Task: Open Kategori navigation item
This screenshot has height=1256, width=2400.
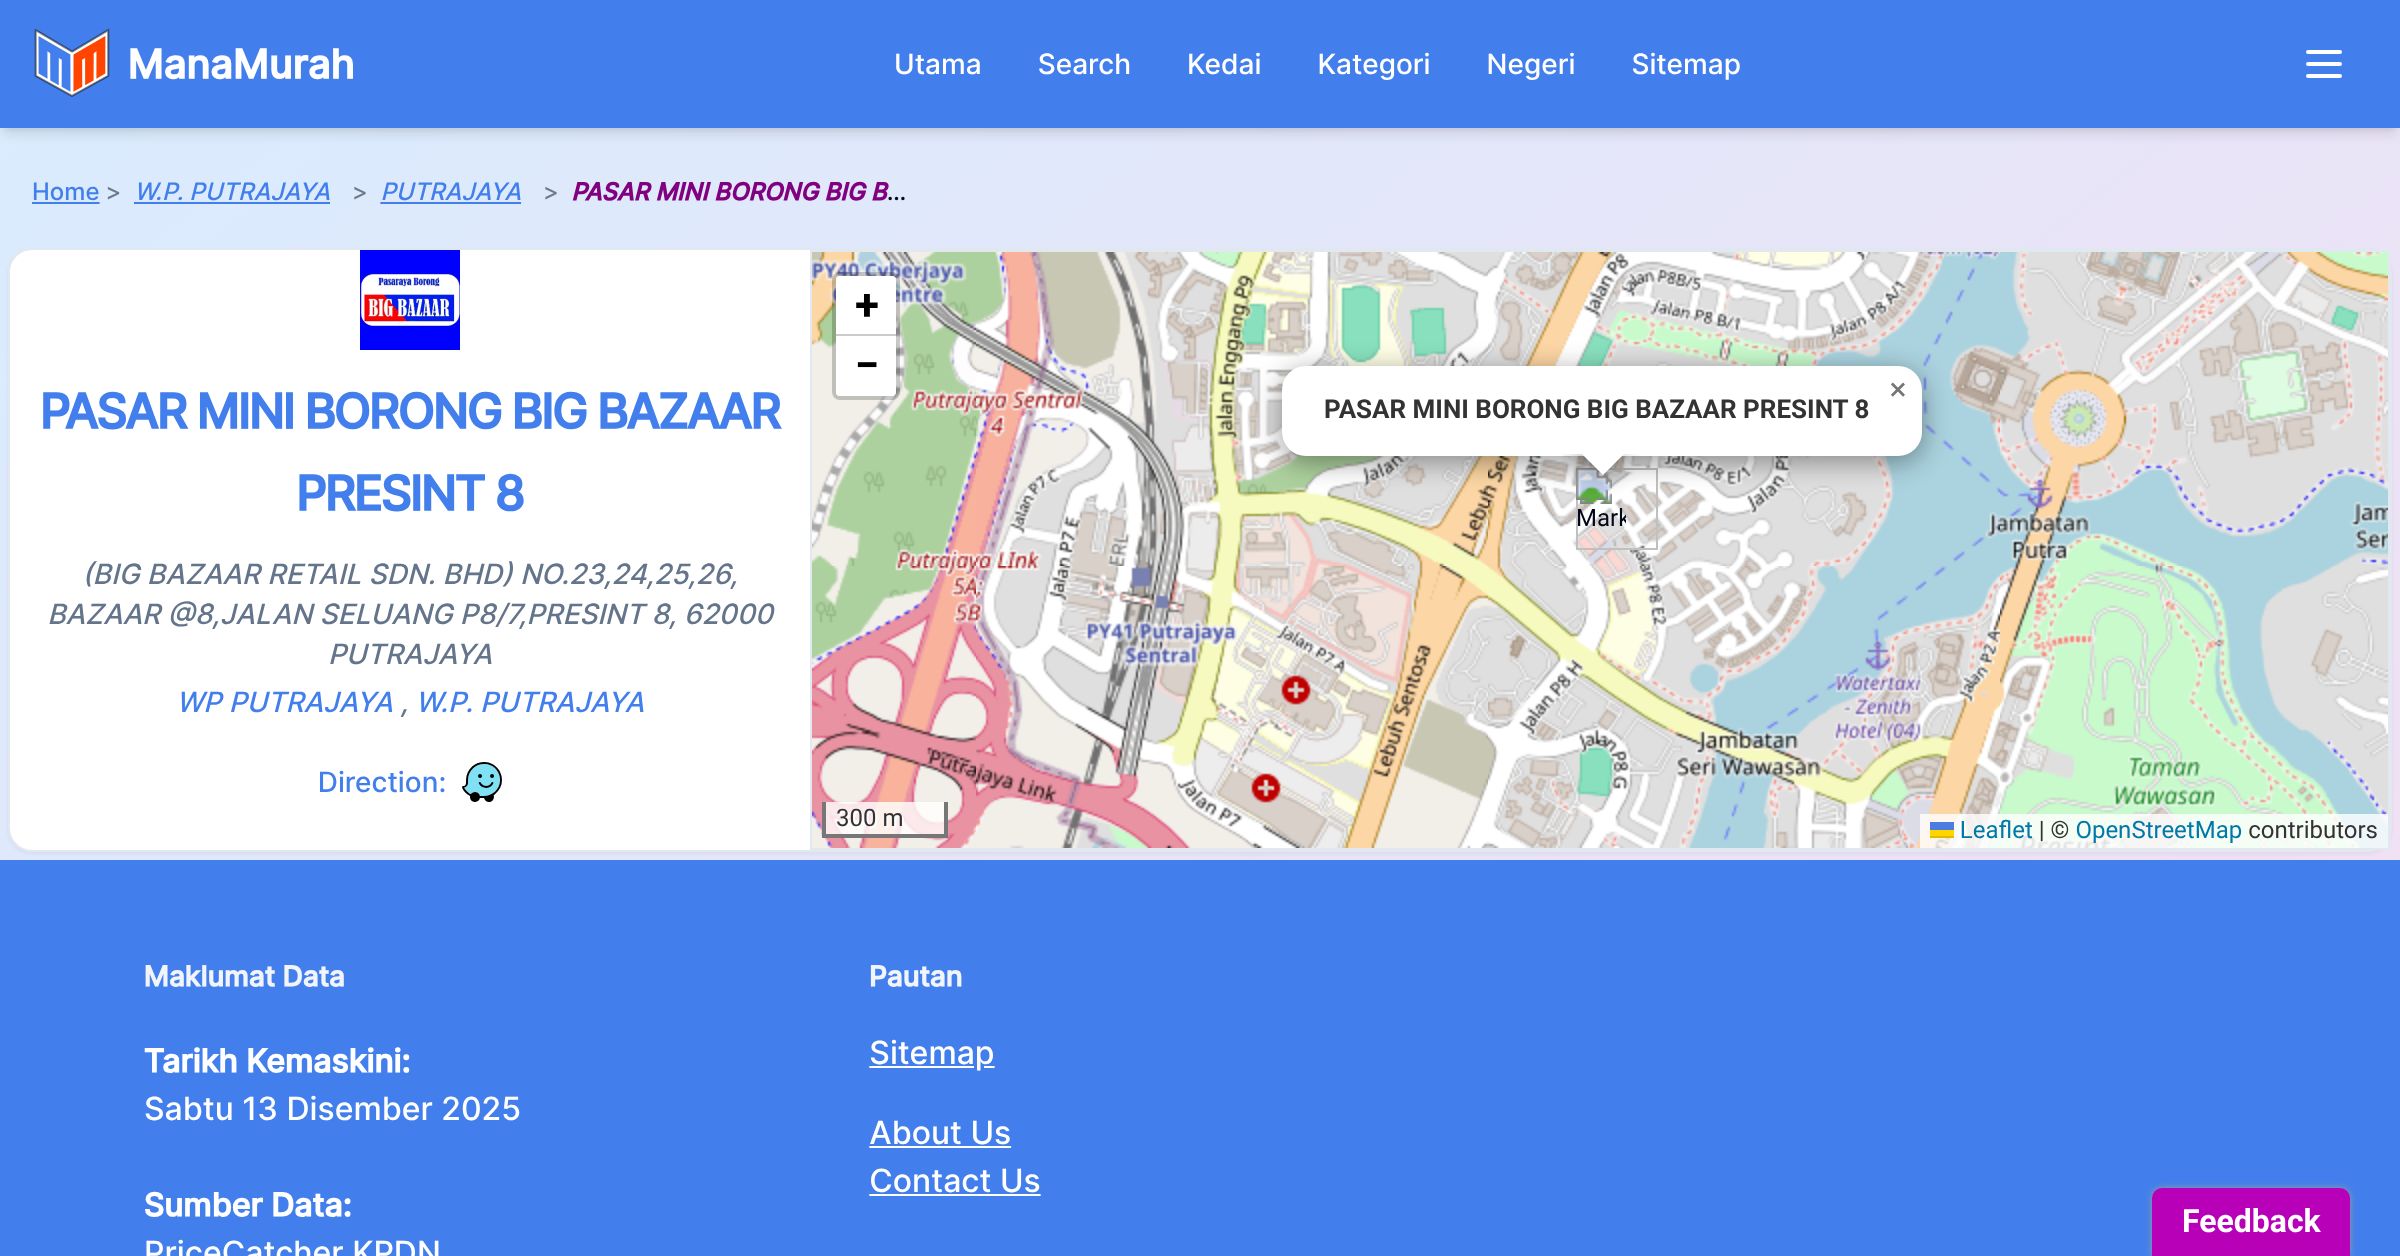Action: 1373,64
